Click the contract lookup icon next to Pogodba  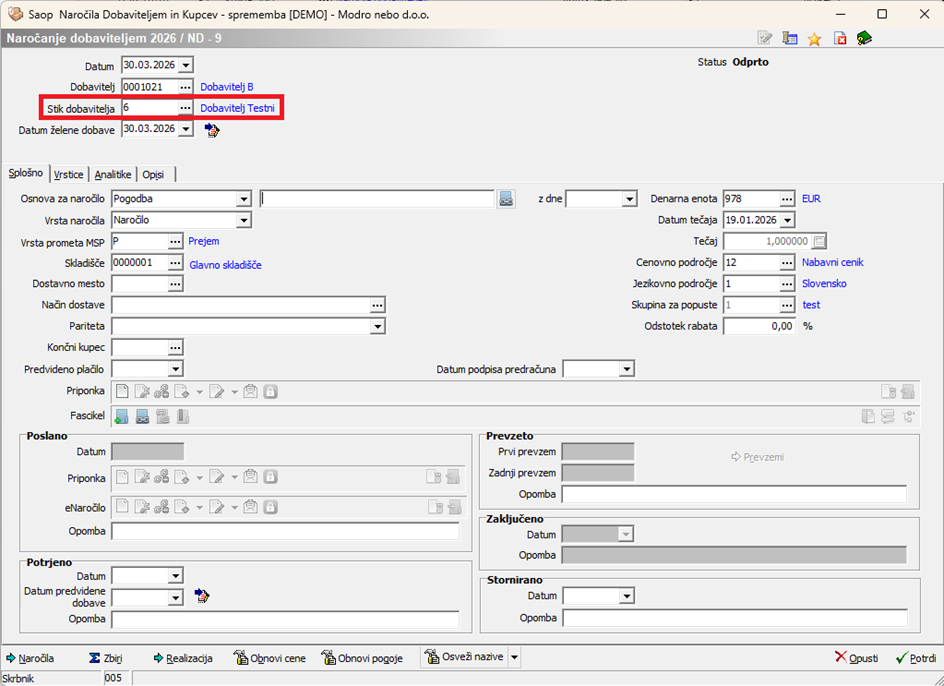coord(506,199)
